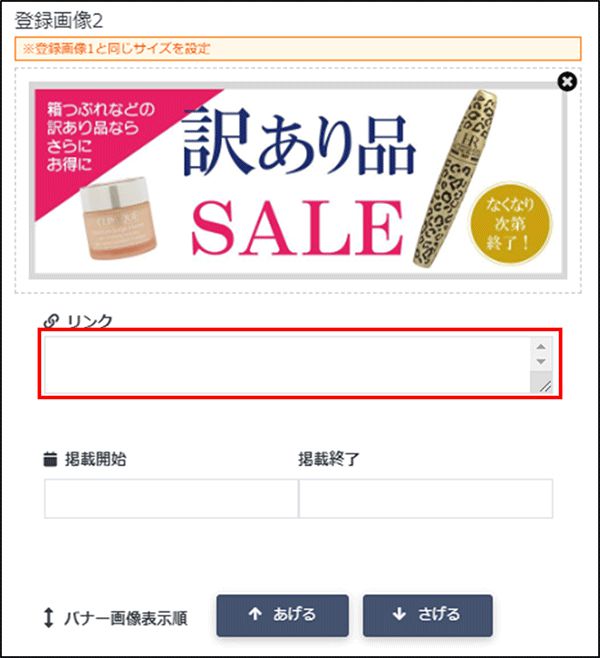The height and width of the screenshot is (658, 600).
Task: Click the link textarea scroll down arrow
Action: [x=541, y=361]
